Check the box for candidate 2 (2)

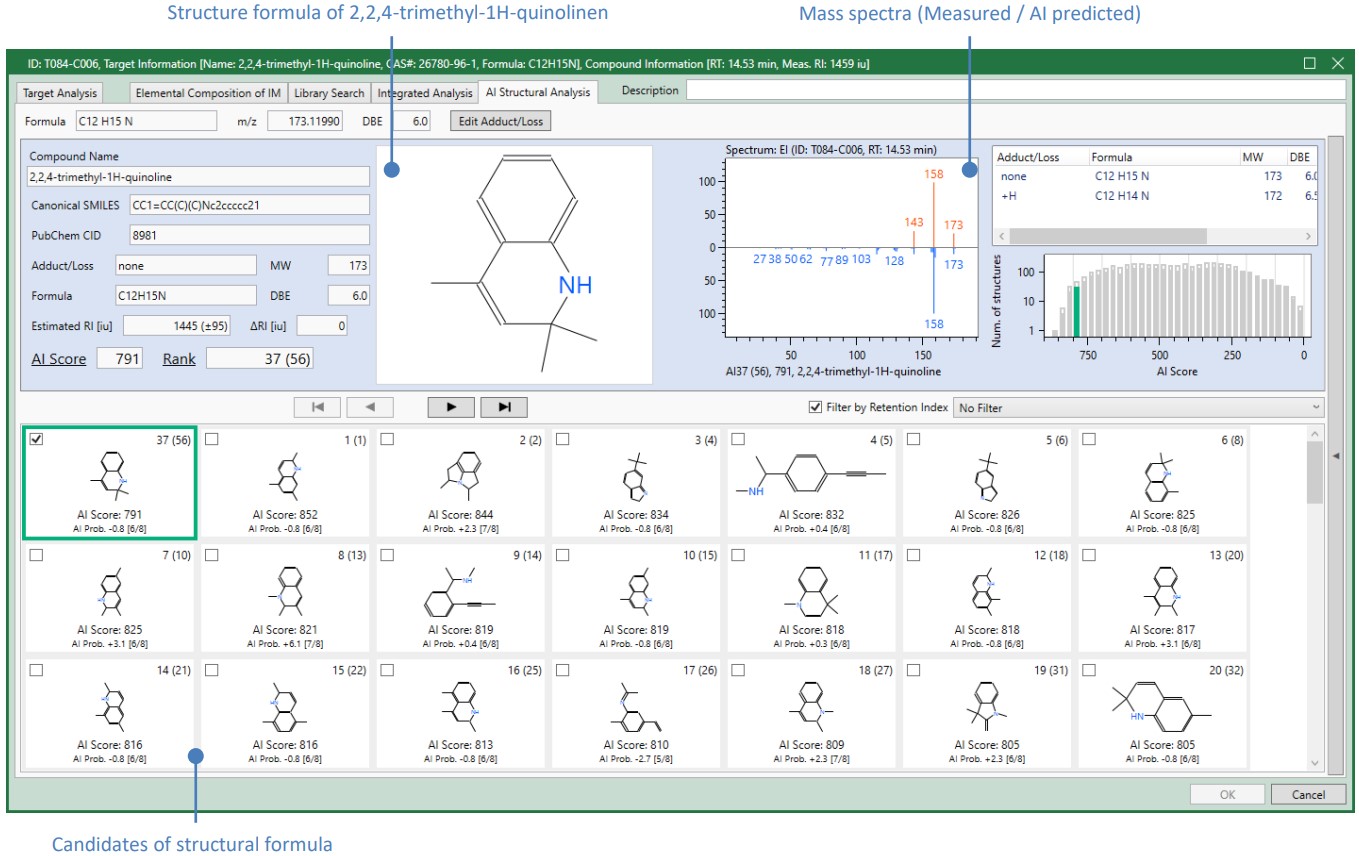[387, 439]
